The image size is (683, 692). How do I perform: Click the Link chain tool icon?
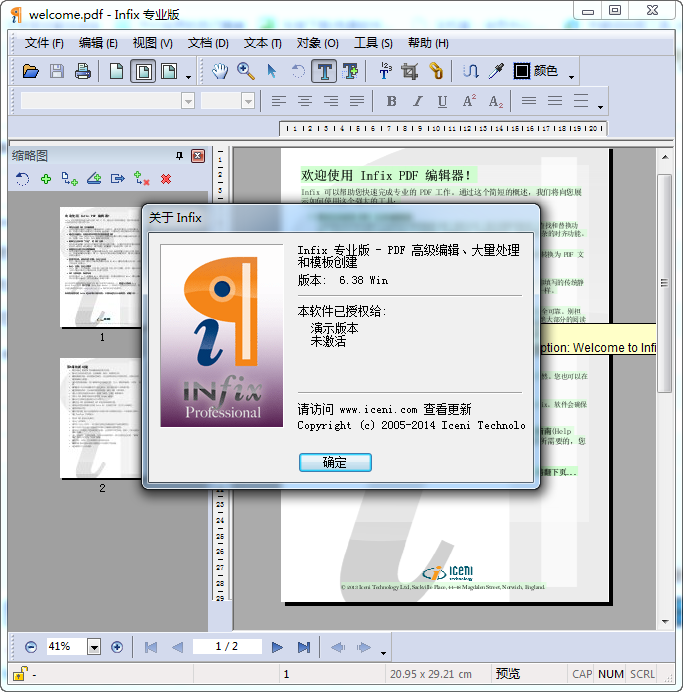tap(436, 71)
